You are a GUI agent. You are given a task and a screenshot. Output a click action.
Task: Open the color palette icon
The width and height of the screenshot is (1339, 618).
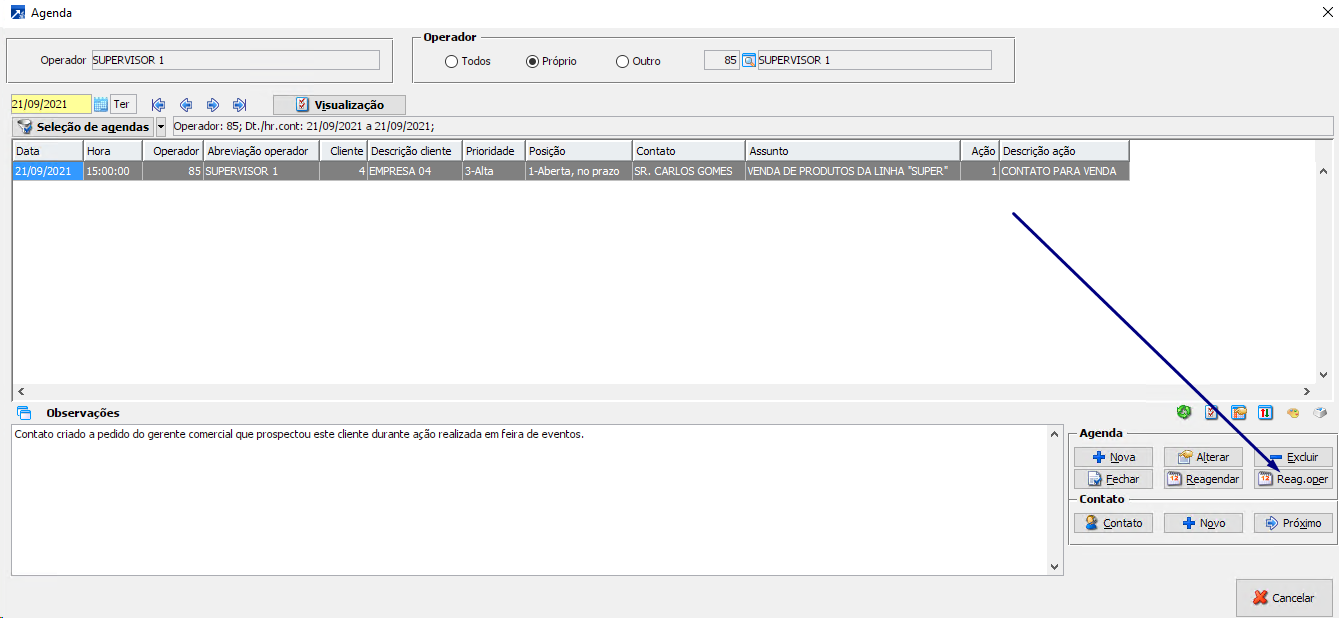(1293, 412)
